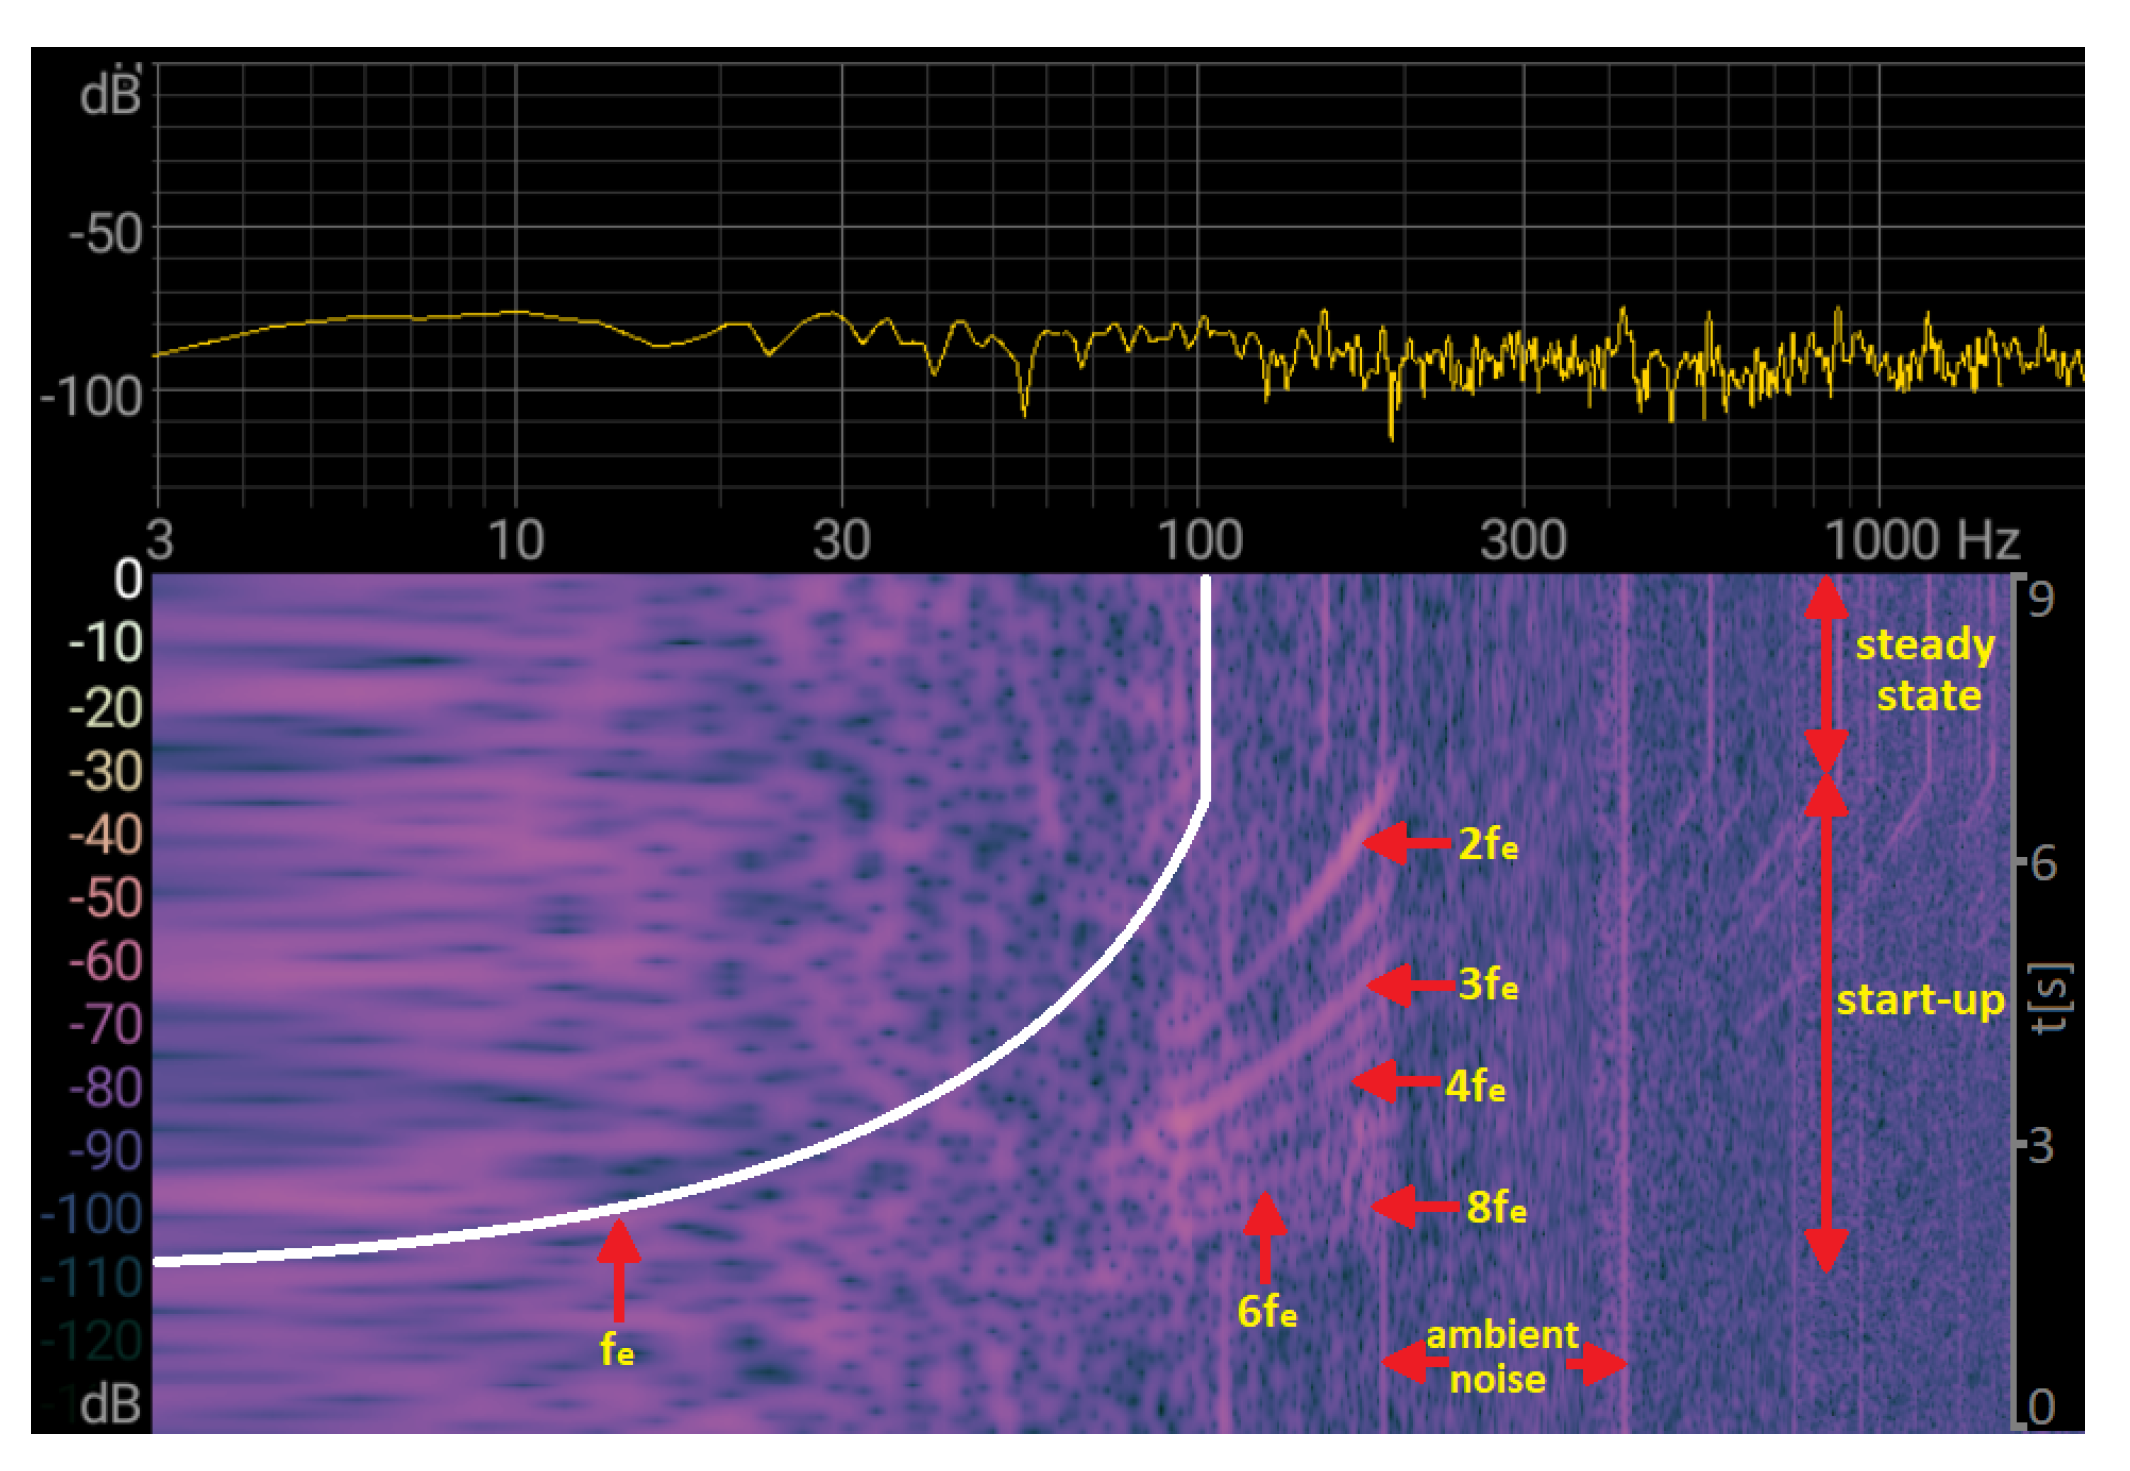Viewport: 2130px width, 1471px height.
Task: Click the 3 second time axis marker
Action: (x=2041, y=1146)
